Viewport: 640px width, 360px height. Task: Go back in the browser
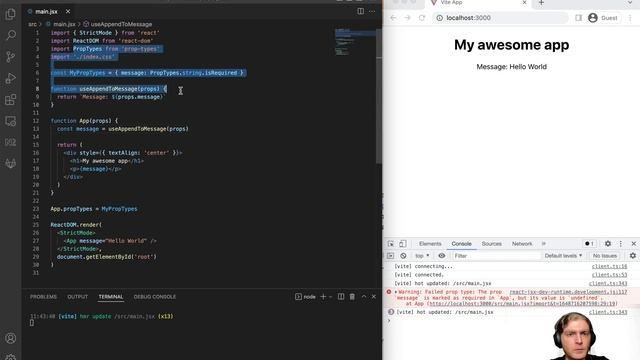tap(393, 18)
